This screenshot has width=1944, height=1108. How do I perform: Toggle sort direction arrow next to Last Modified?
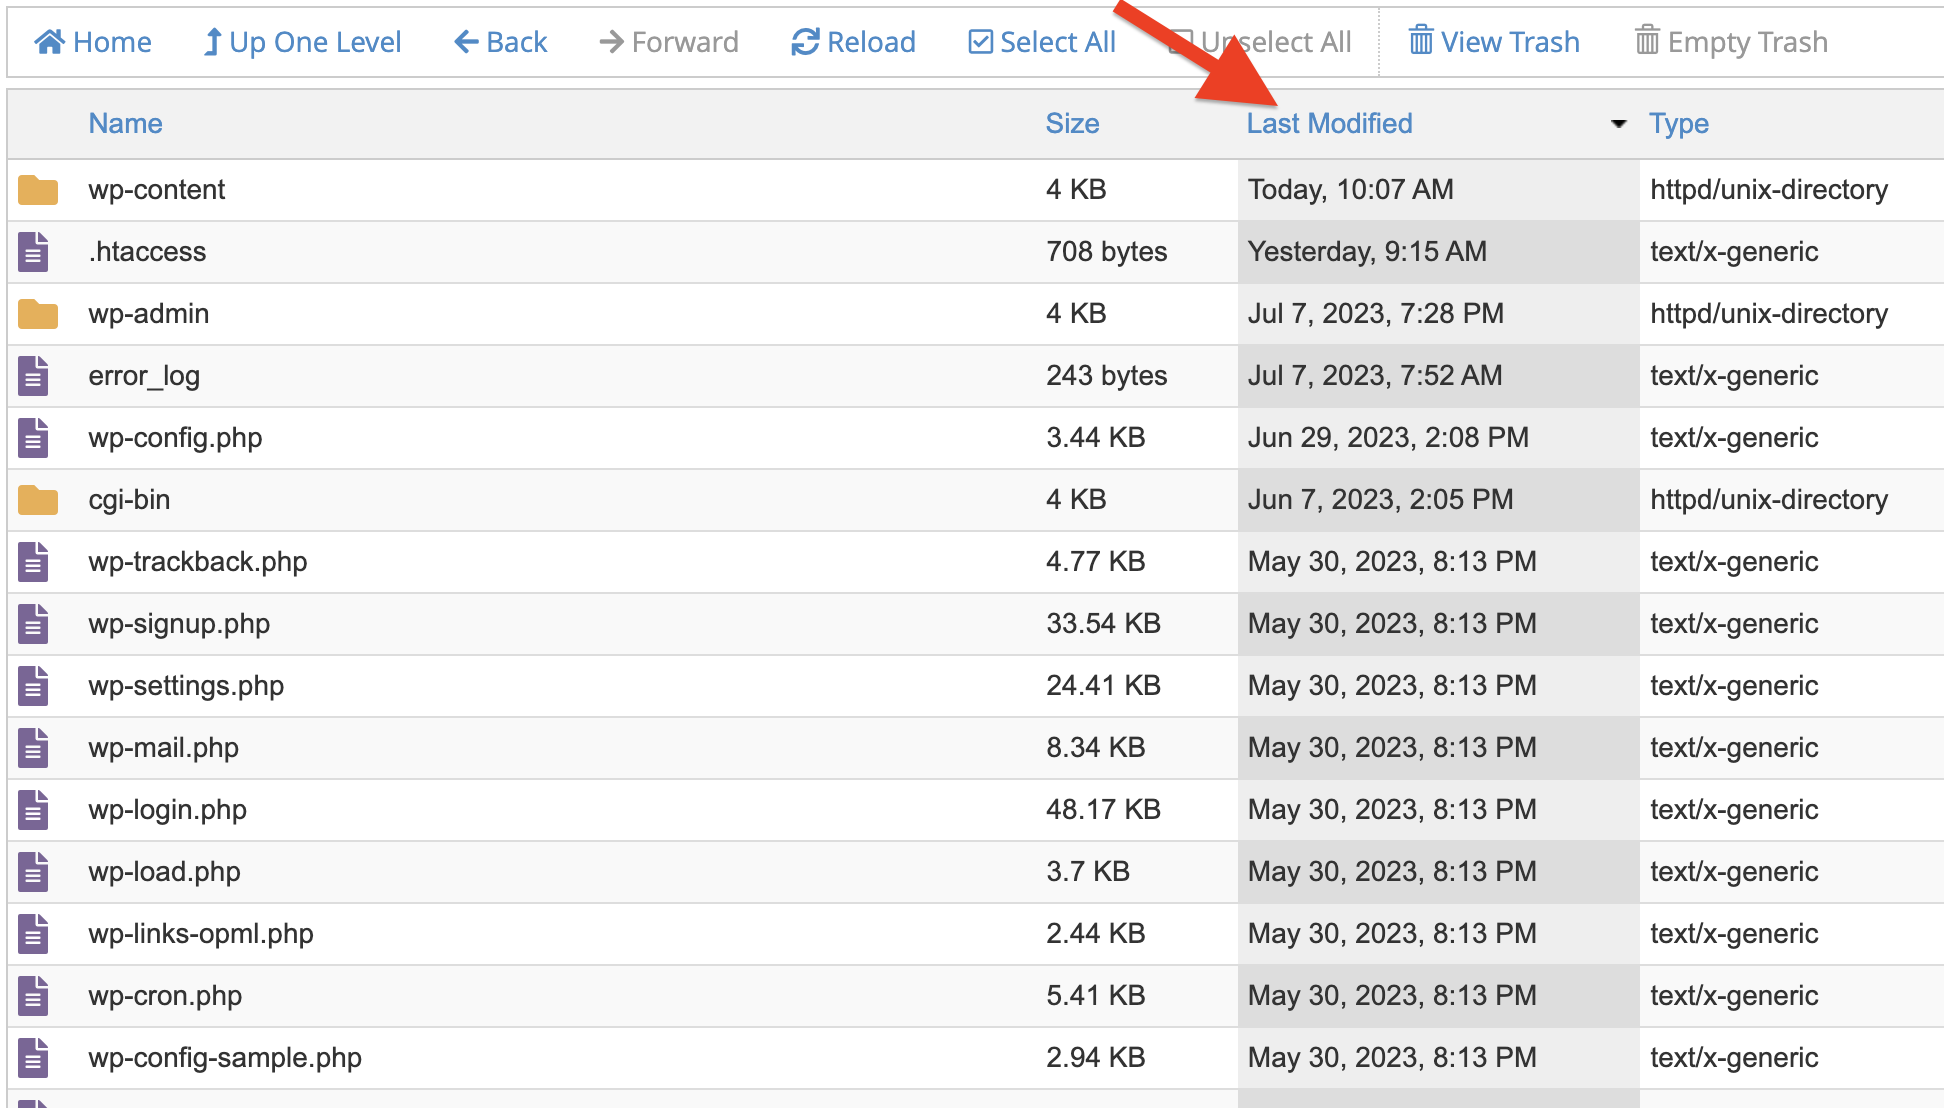tap(1618, 124)
